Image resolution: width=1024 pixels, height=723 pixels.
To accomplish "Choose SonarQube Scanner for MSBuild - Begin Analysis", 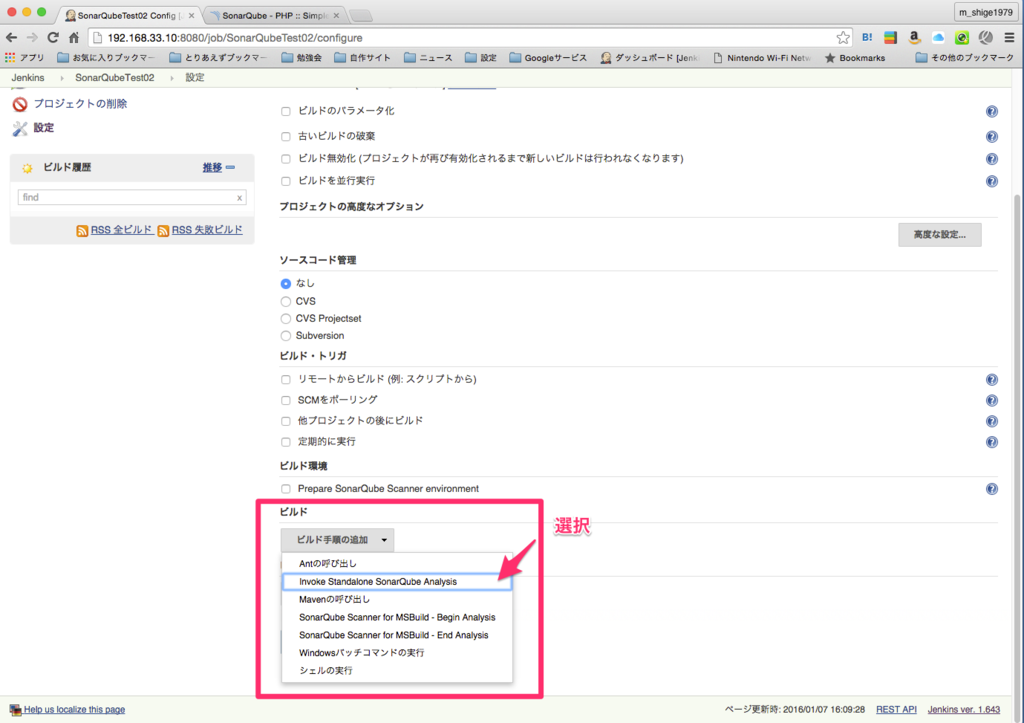I will coord(397,617).
